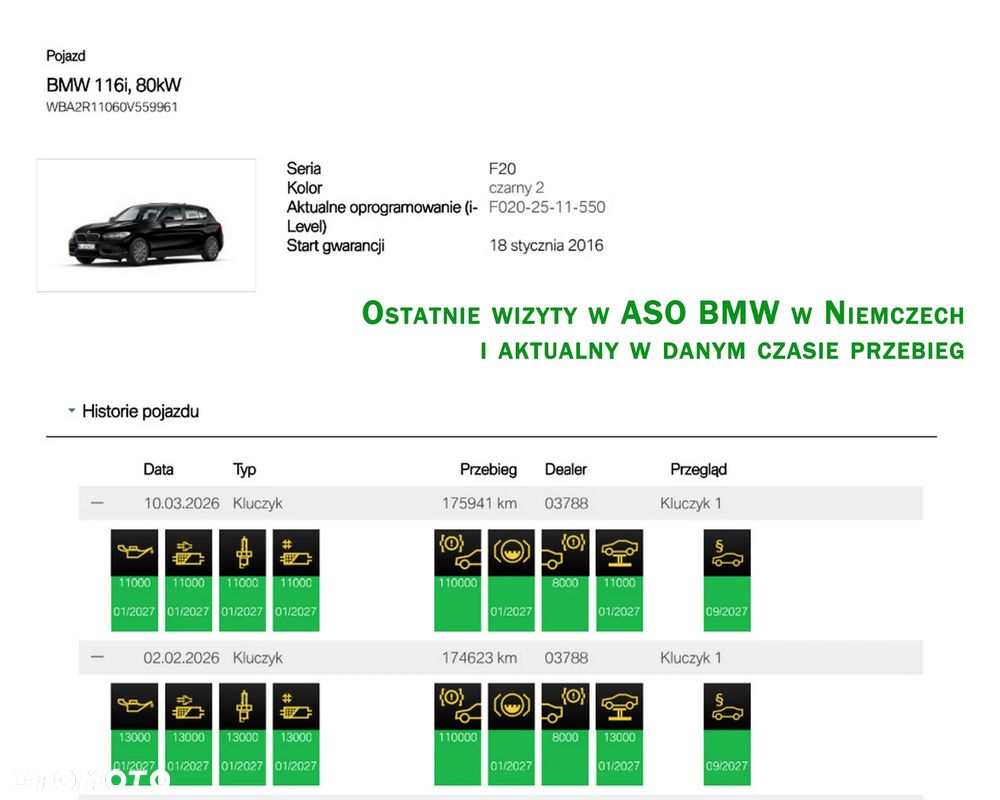1000x800 pixels.
Task: Click 09/2027 date under § icon in 02.02.2026 entry
Action: click(x=727, y=766)
